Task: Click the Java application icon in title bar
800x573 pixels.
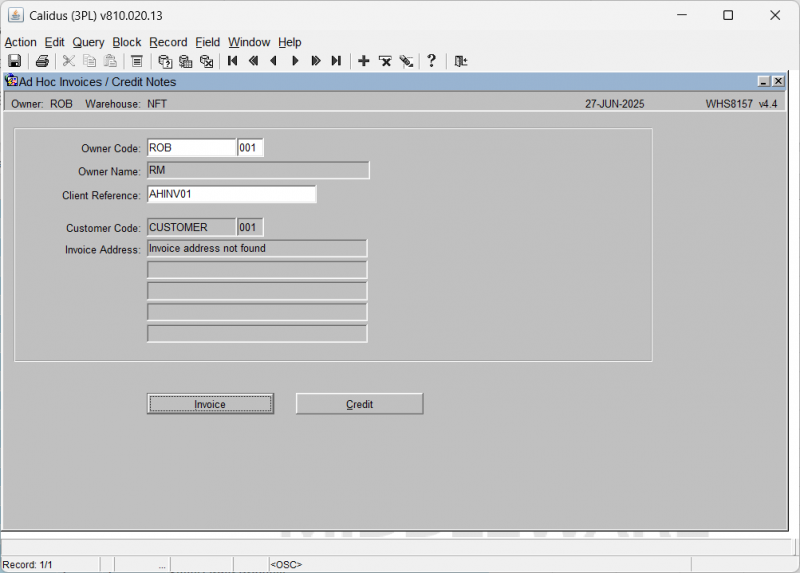Action: [x=16, y=15]
